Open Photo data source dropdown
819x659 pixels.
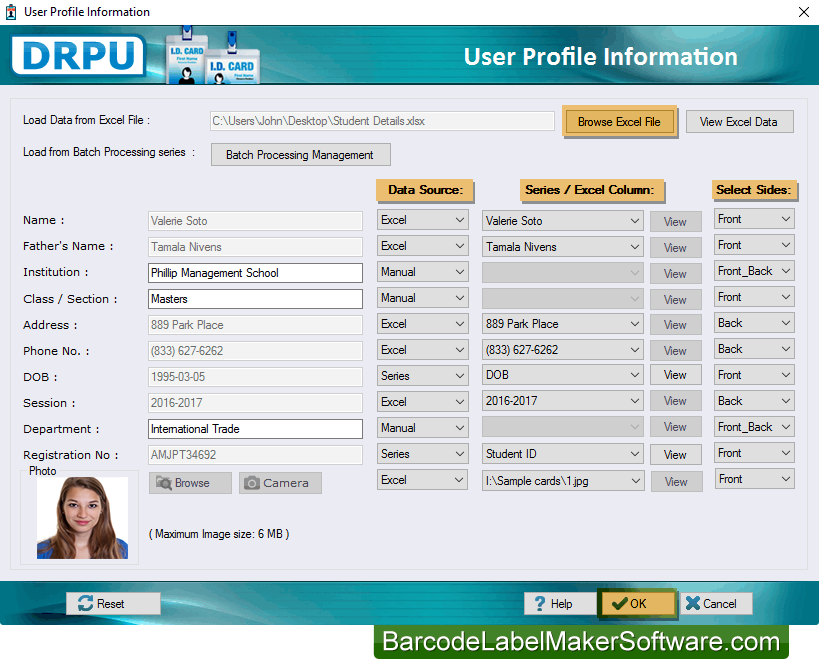tap(423, 480)
